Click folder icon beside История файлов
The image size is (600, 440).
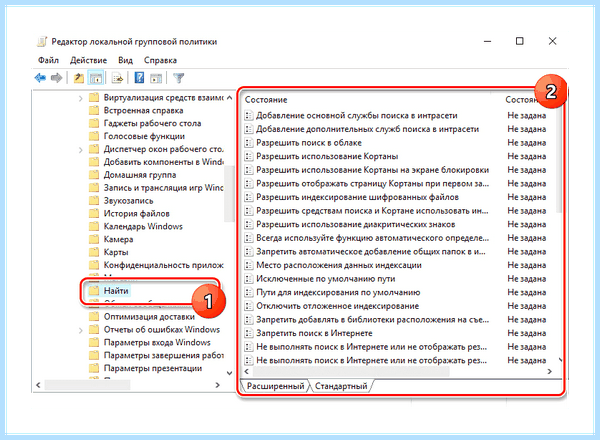click(94, 213)
